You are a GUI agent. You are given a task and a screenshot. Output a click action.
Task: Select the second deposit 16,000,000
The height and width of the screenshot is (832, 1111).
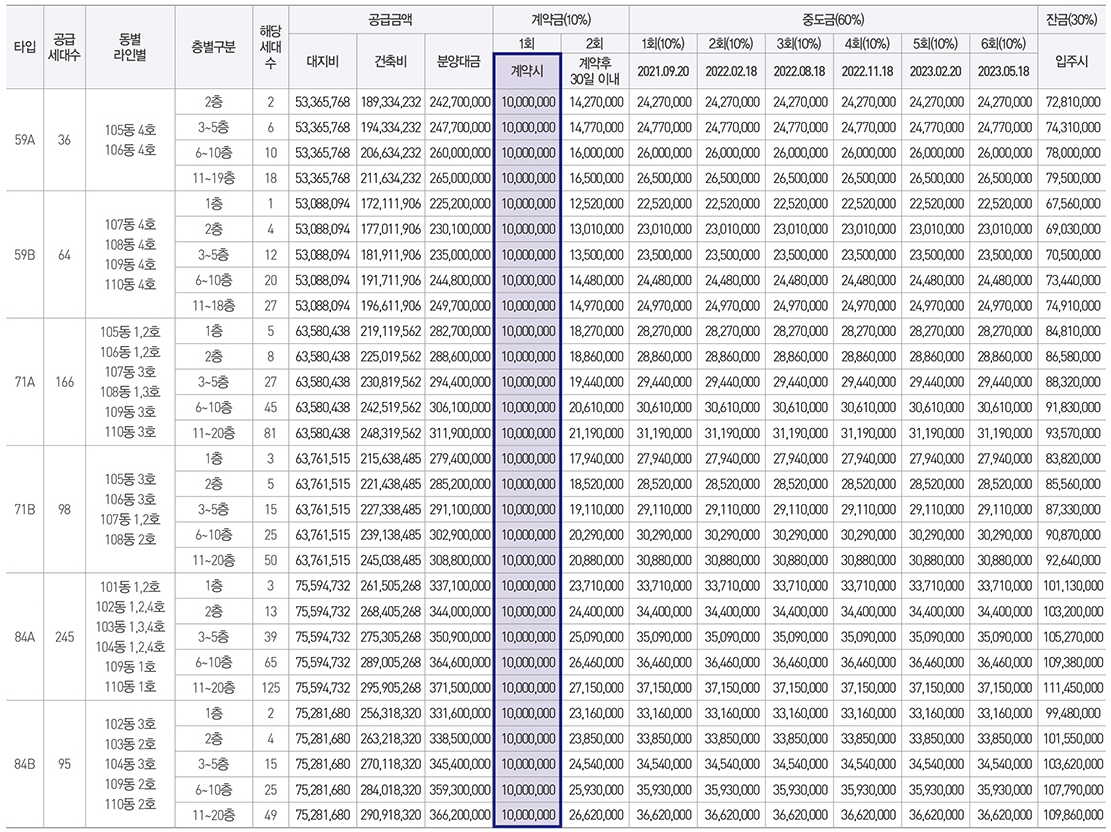(x=596, y=153)
